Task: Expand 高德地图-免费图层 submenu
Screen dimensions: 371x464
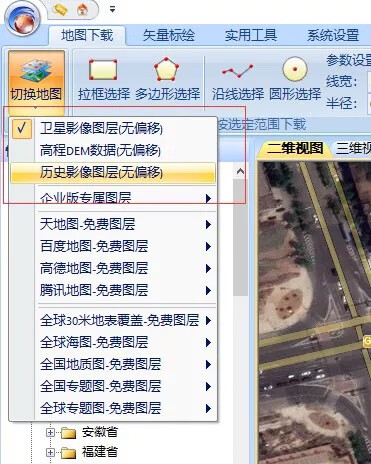Action: click(113, 268)
